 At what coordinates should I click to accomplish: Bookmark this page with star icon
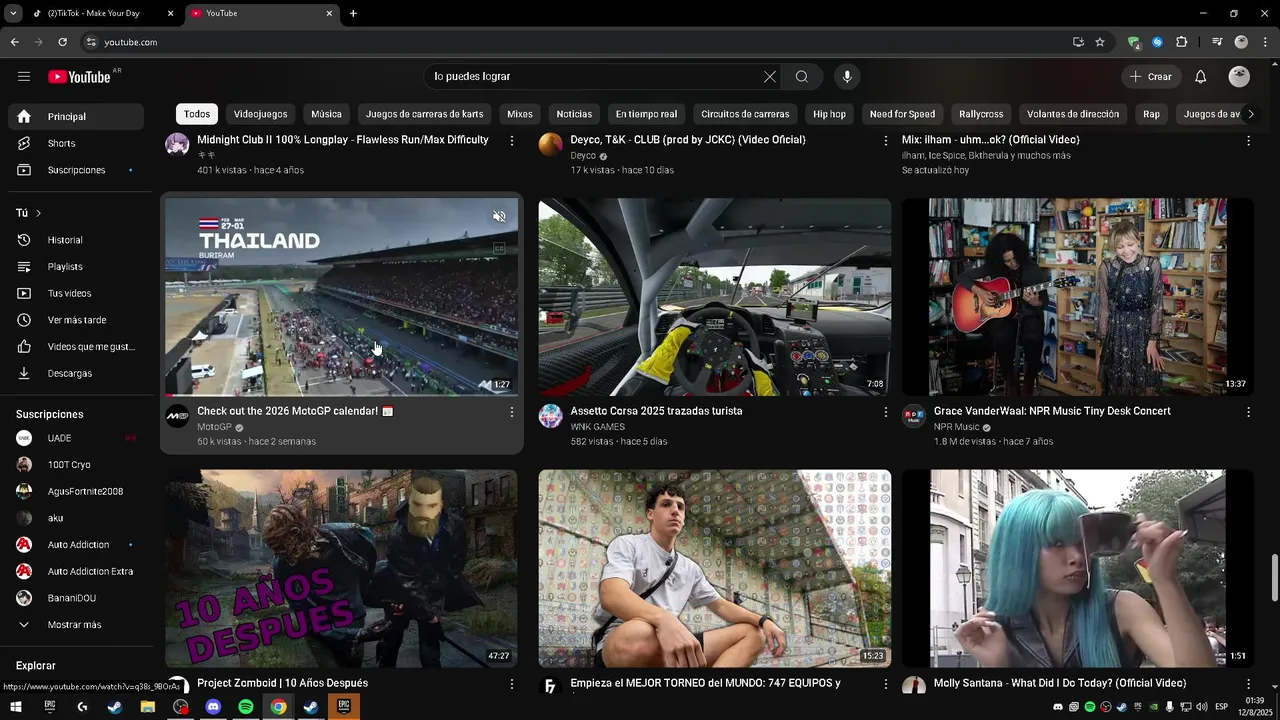point(1100,42)
